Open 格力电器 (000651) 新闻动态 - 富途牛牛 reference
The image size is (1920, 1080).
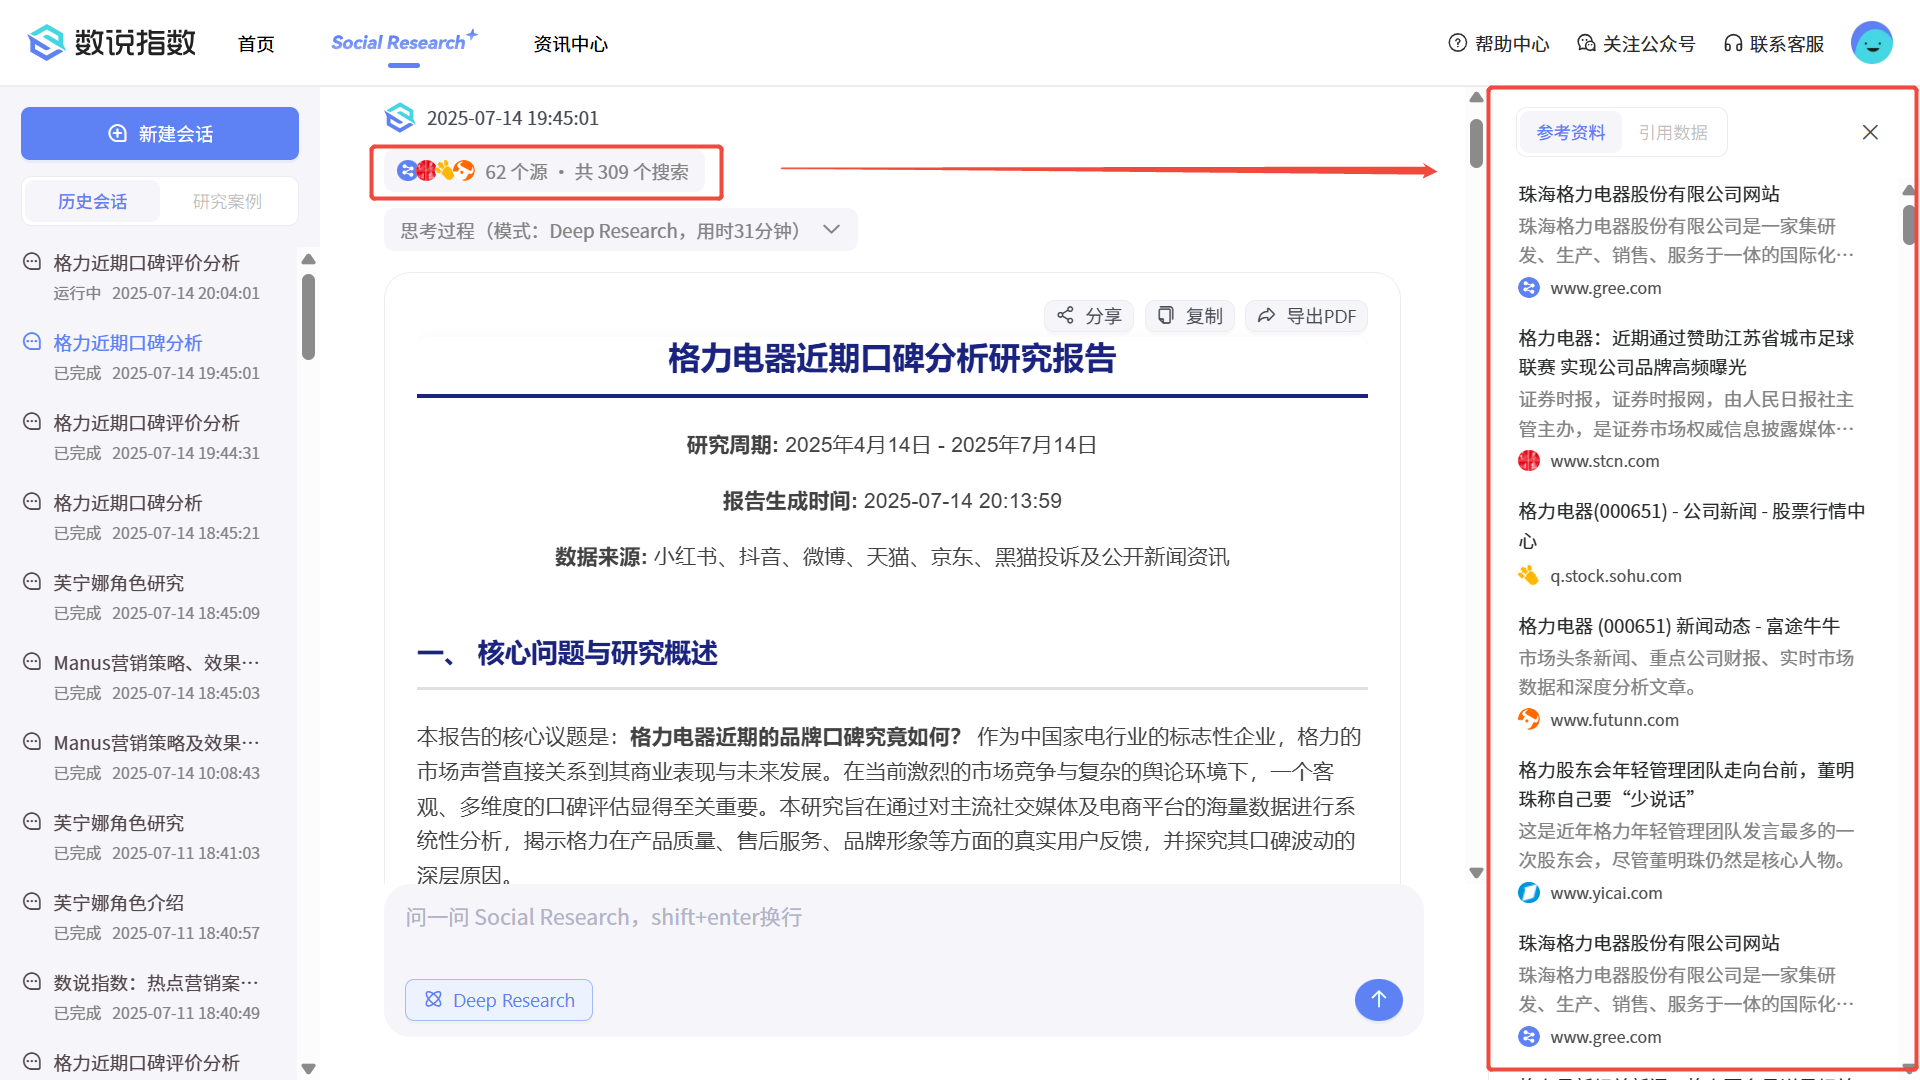(1678, 626)
